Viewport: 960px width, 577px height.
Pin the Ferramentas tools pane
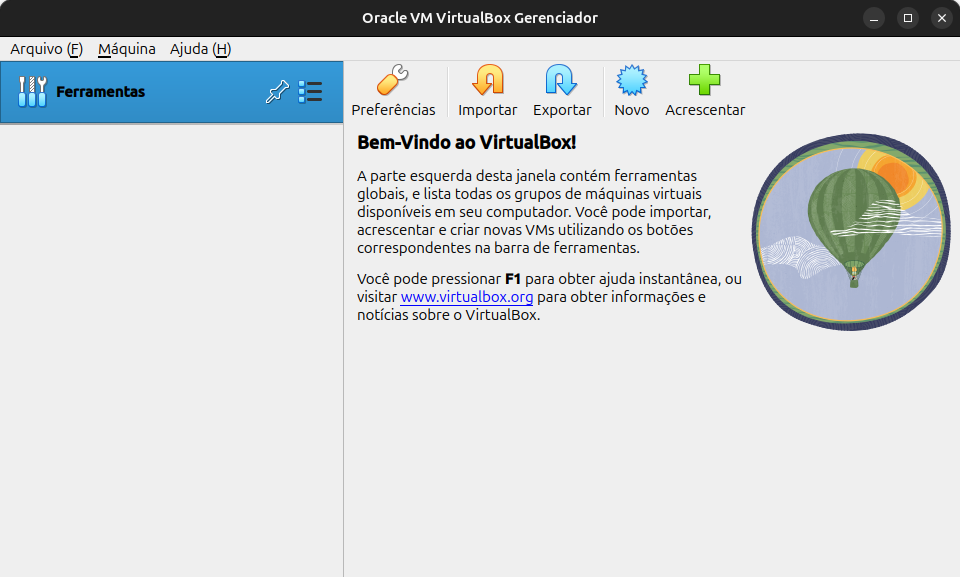[x=277, y=92]
